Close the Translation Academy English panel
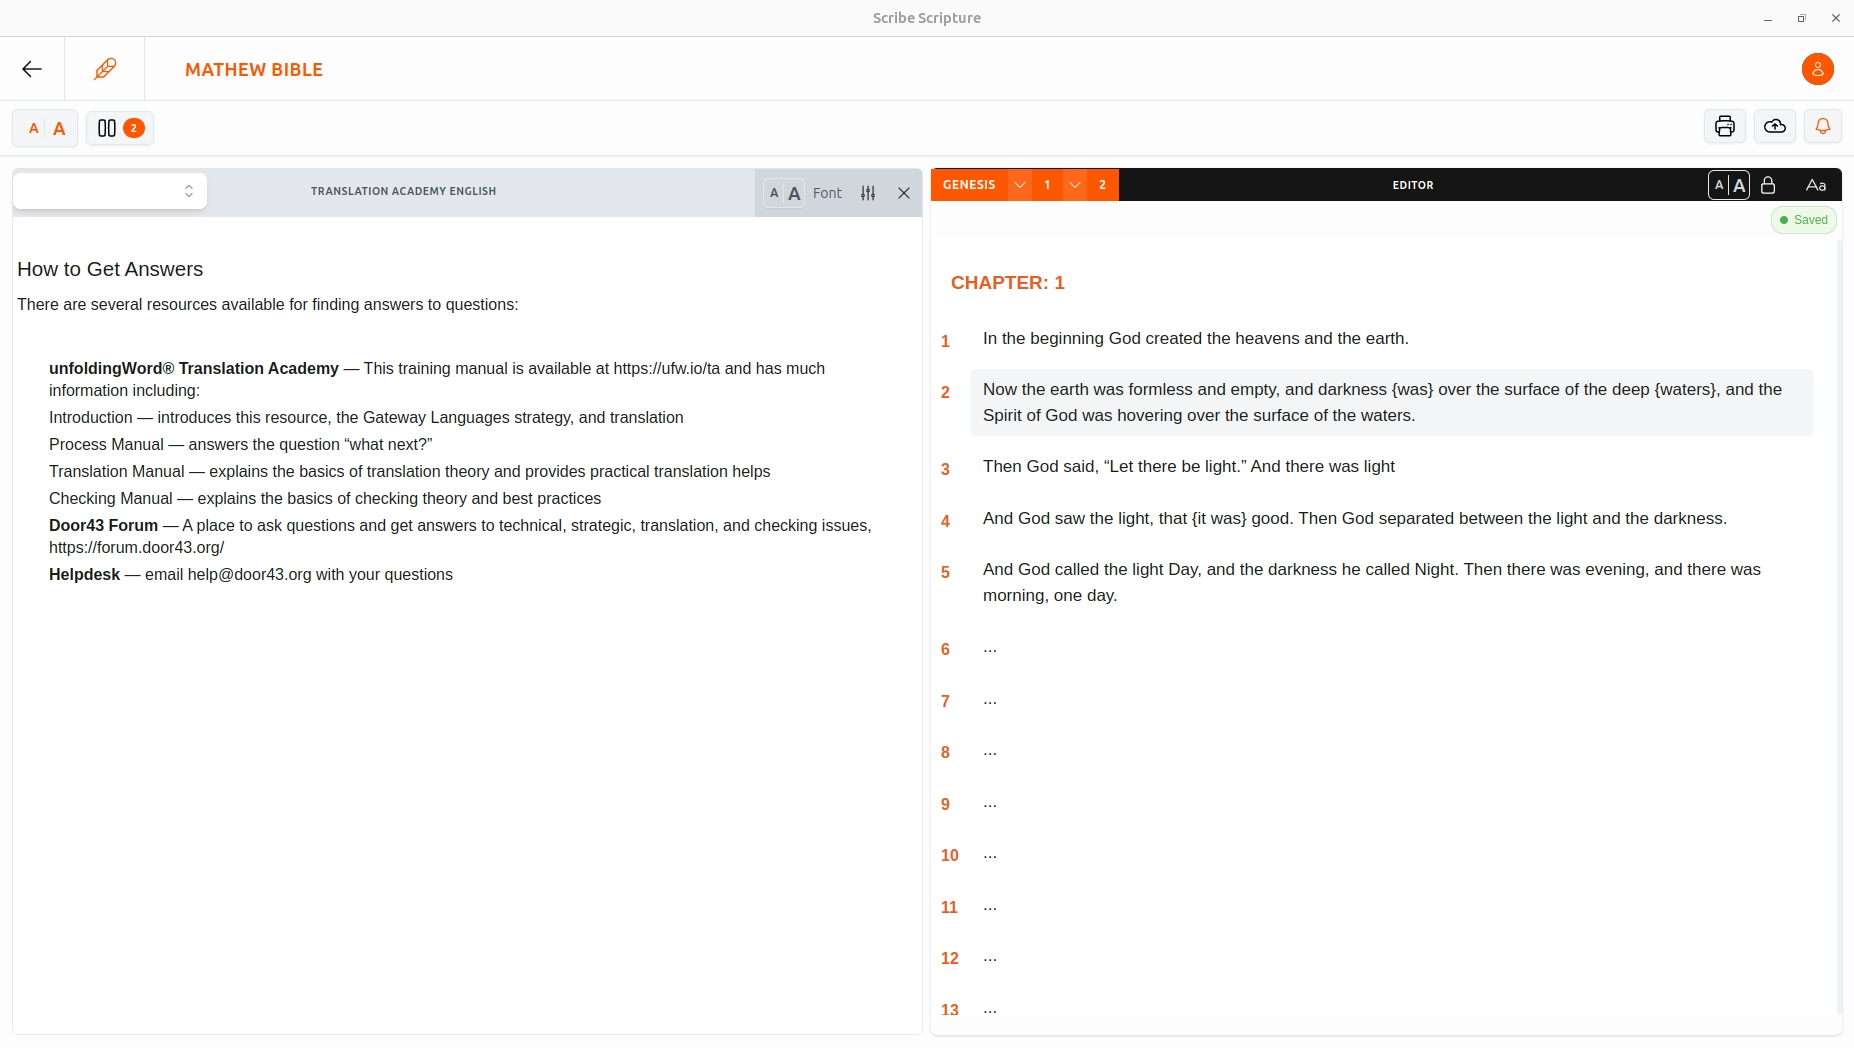 point(903,192)
